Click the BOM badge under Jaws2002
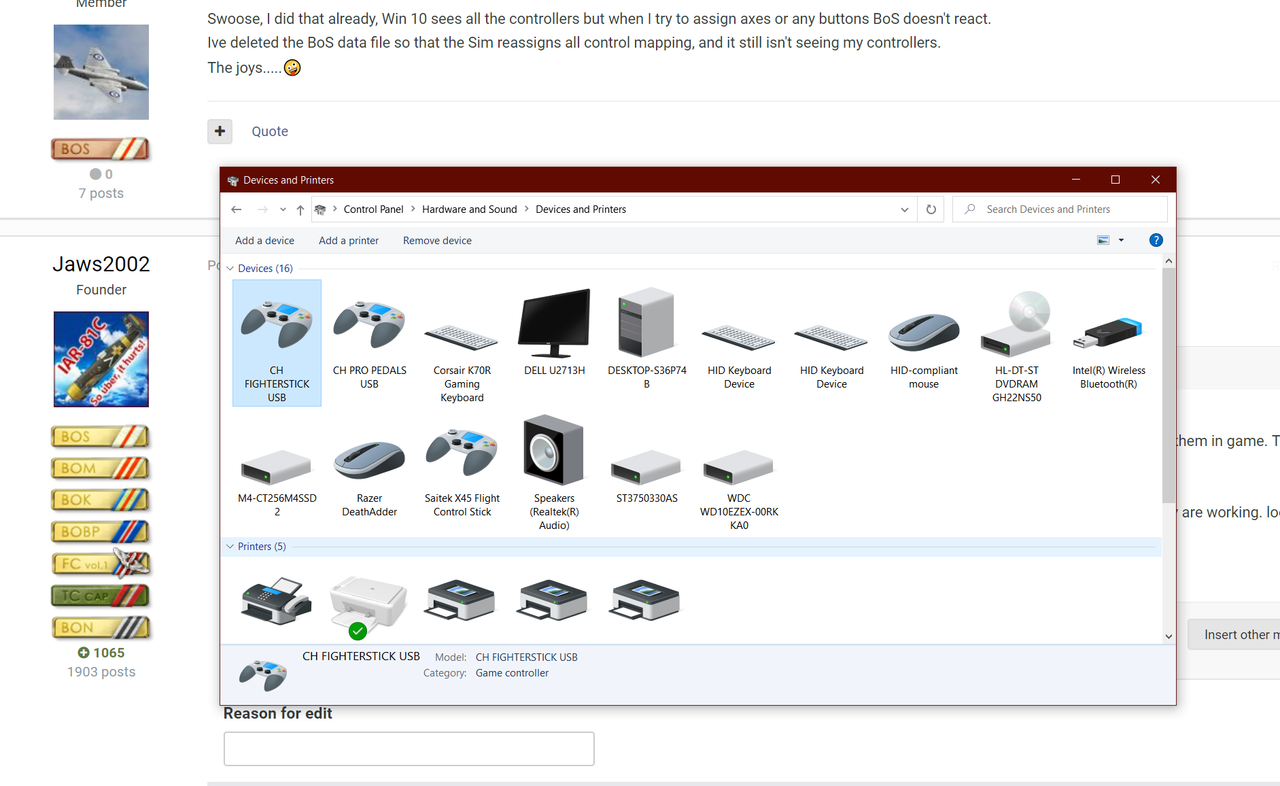Screen dimensions: 1280x786 pyautogui.click(x=100, y=468)
